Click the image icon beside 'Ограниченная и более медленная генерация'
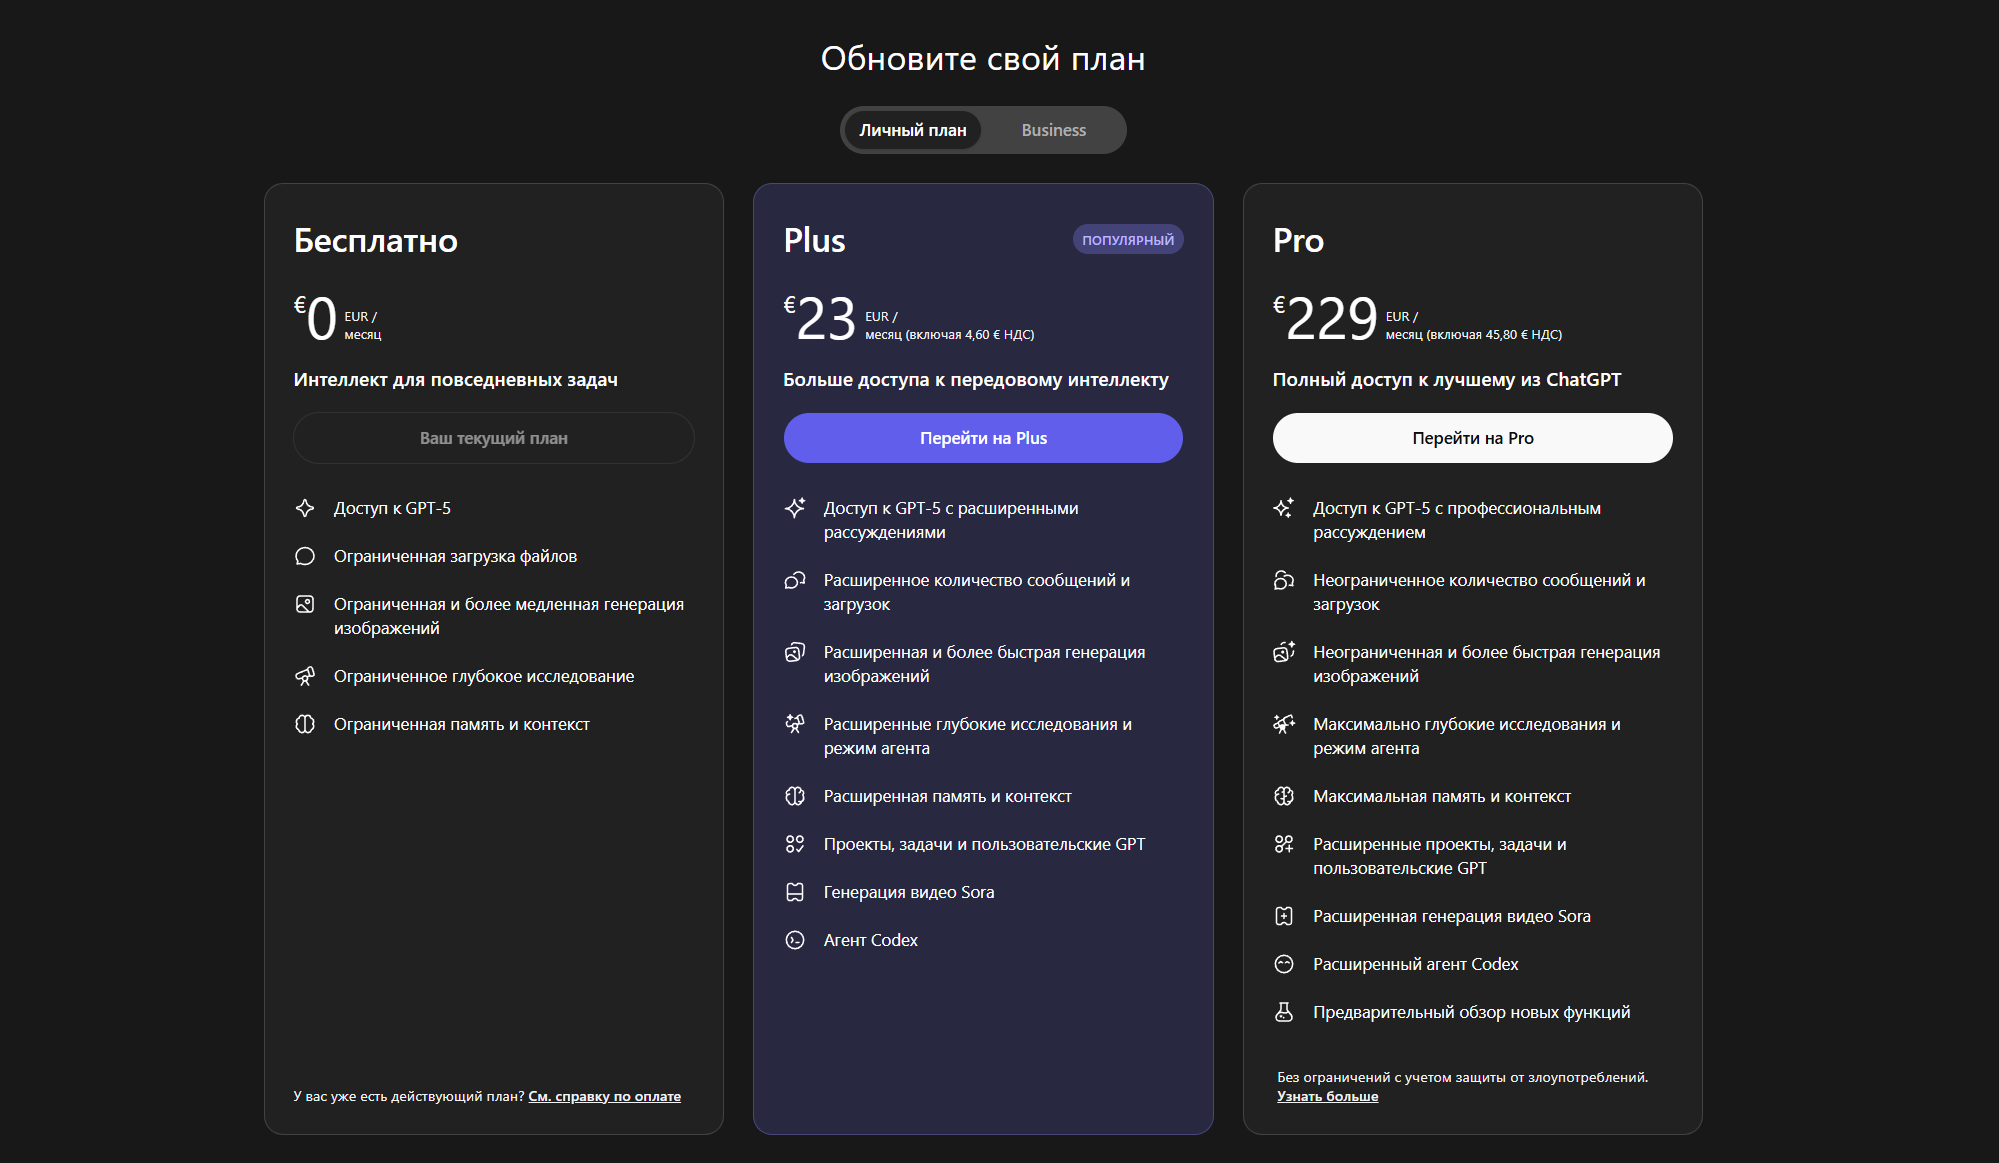1999x1163 pixels. coord(305,604)
